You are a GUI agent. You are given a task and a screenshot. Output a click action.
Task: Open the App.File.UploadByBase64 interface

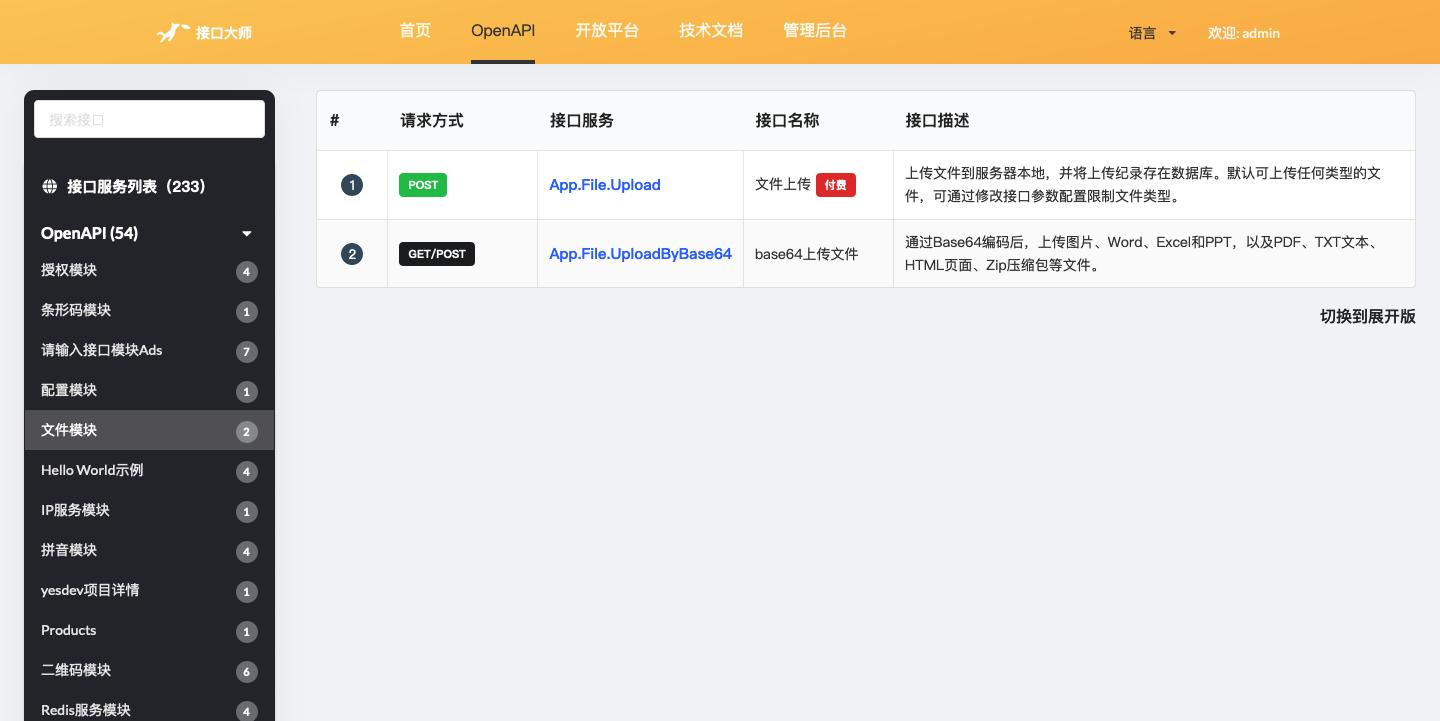640,254
